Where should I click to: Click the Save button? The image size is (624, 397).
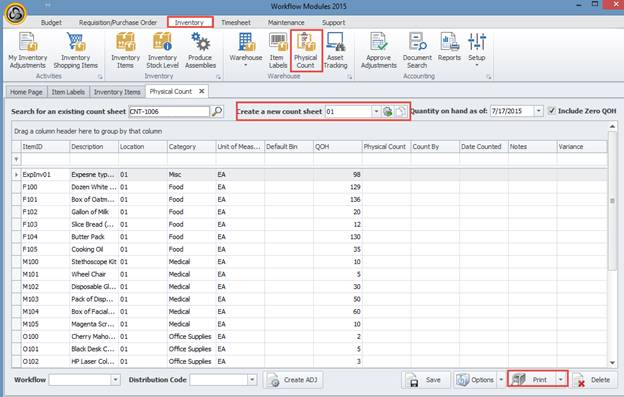[x=426, y=380]
